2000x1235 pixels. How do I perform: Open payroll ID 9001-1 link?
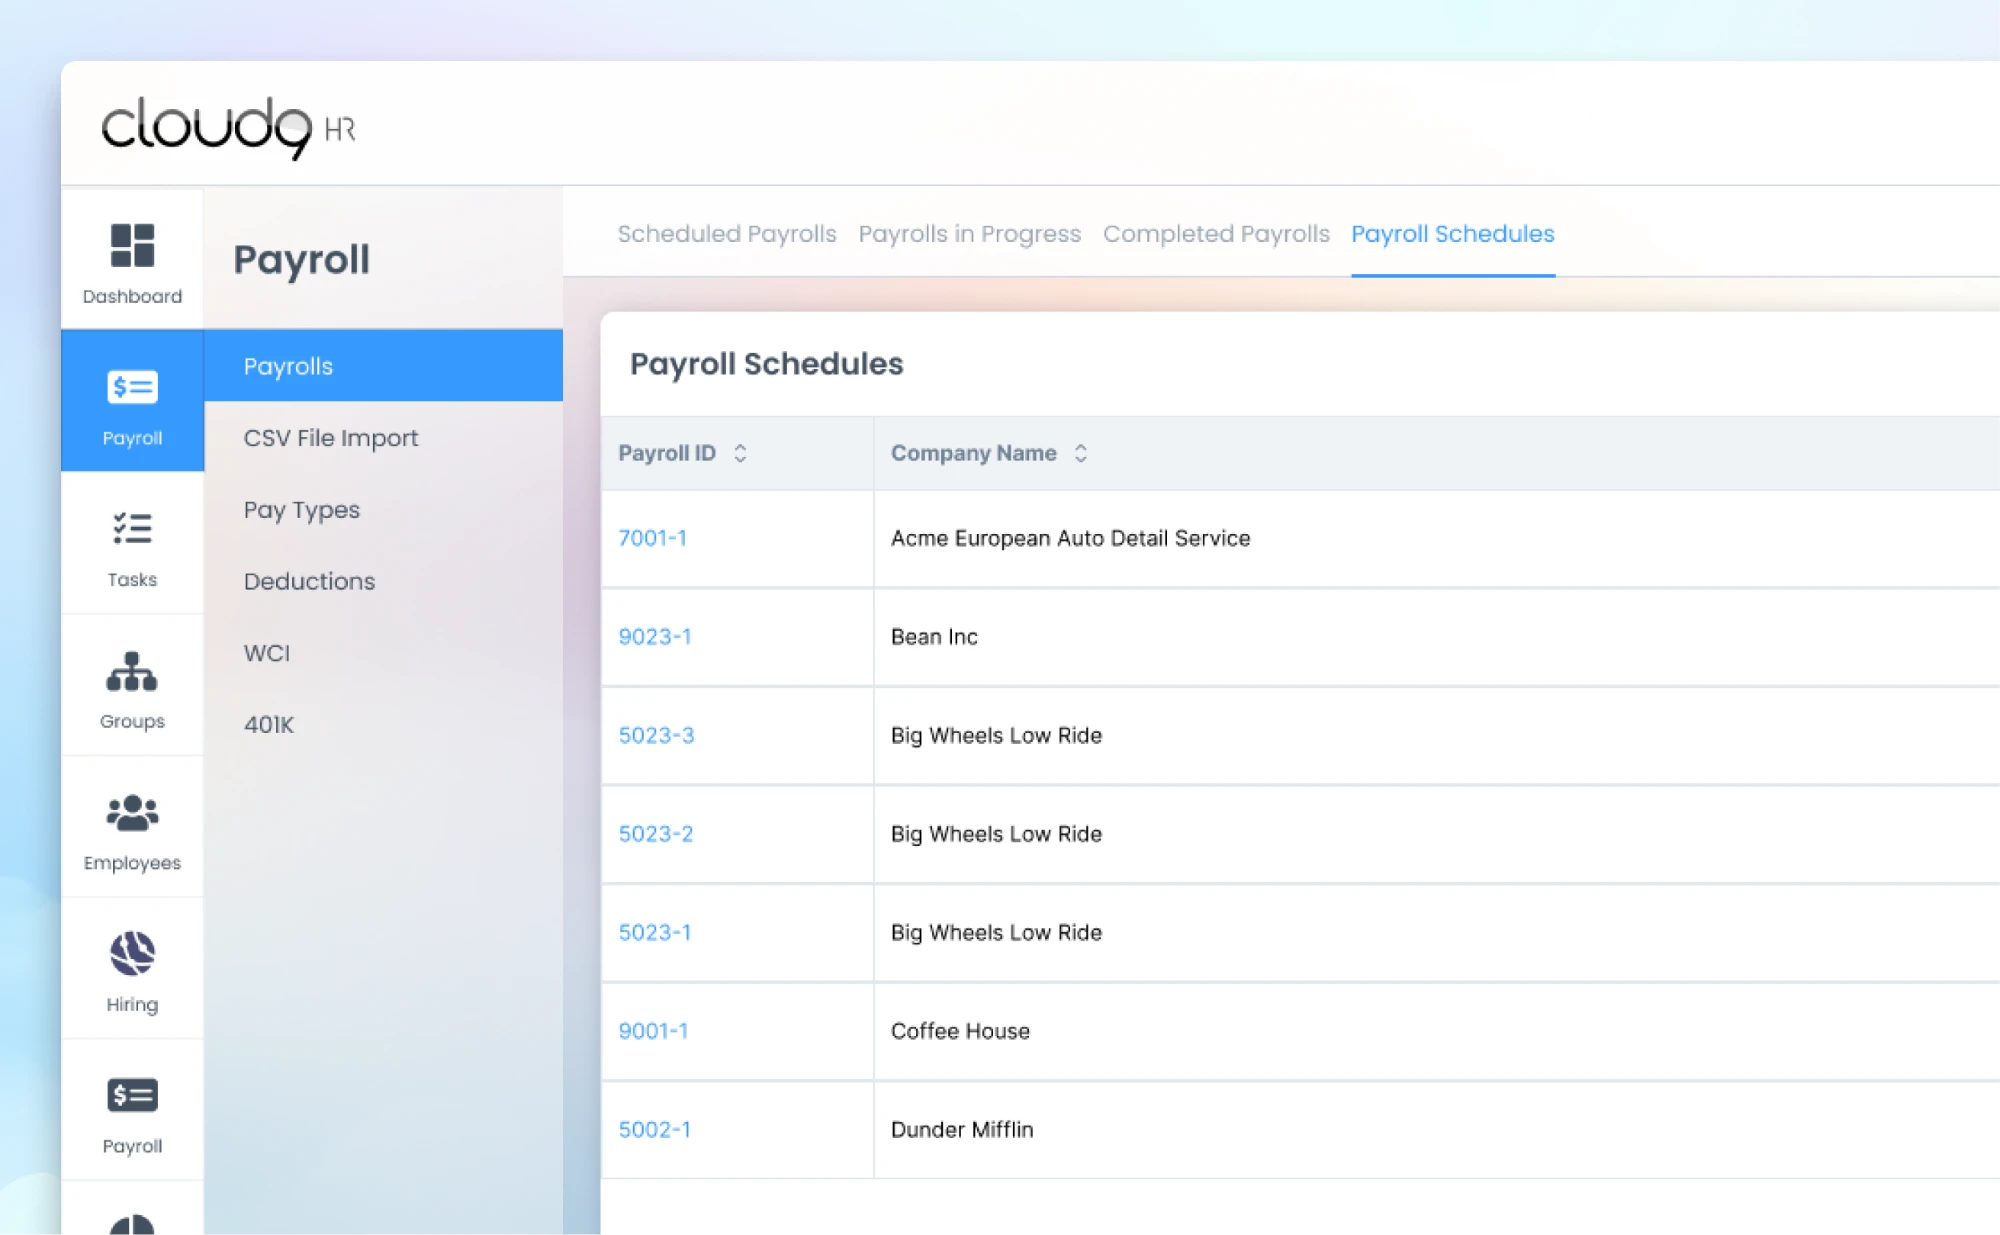[654, 1031]
